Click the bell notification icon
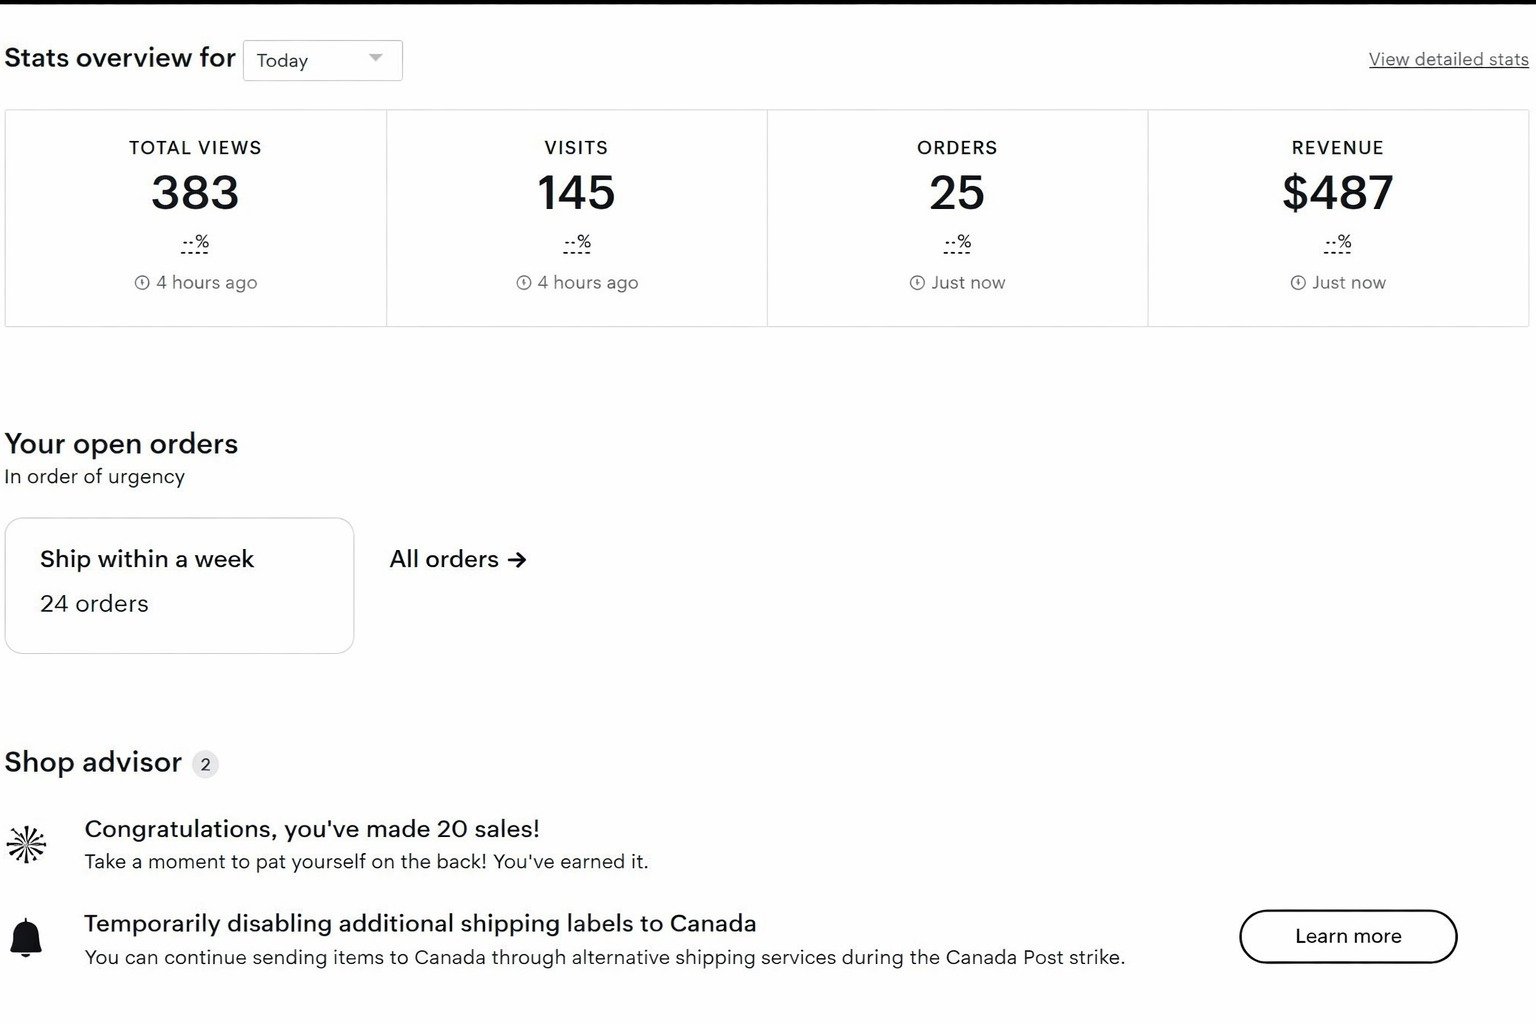 (x=26, y=938)
